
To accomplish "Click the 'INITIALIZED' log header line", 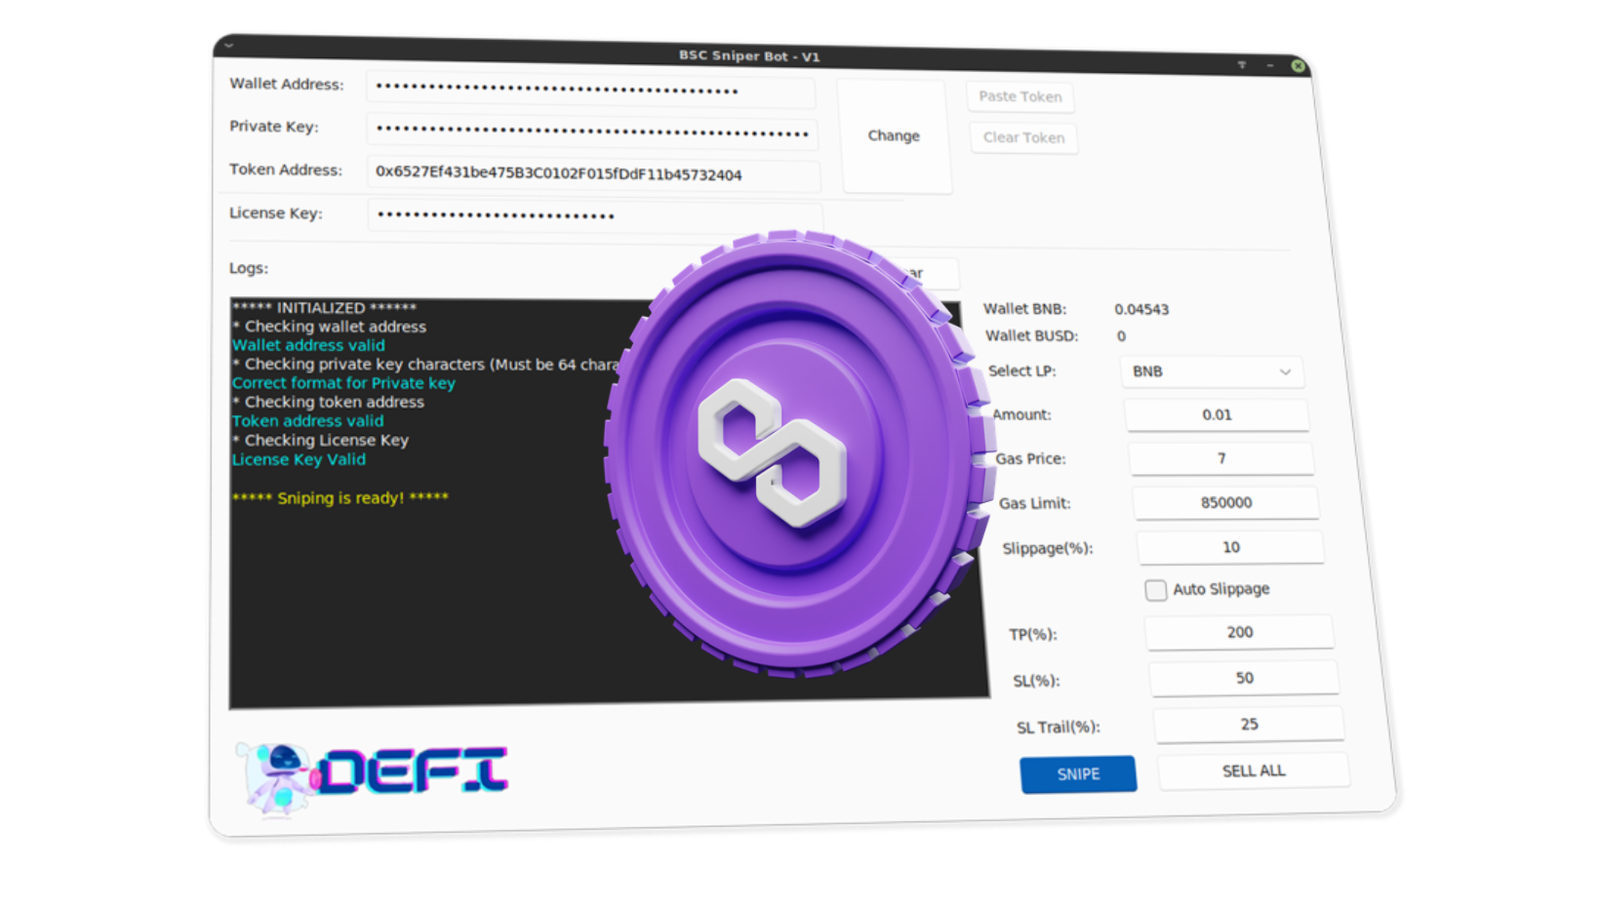I will pyautogui.click(x=324, y=308).
